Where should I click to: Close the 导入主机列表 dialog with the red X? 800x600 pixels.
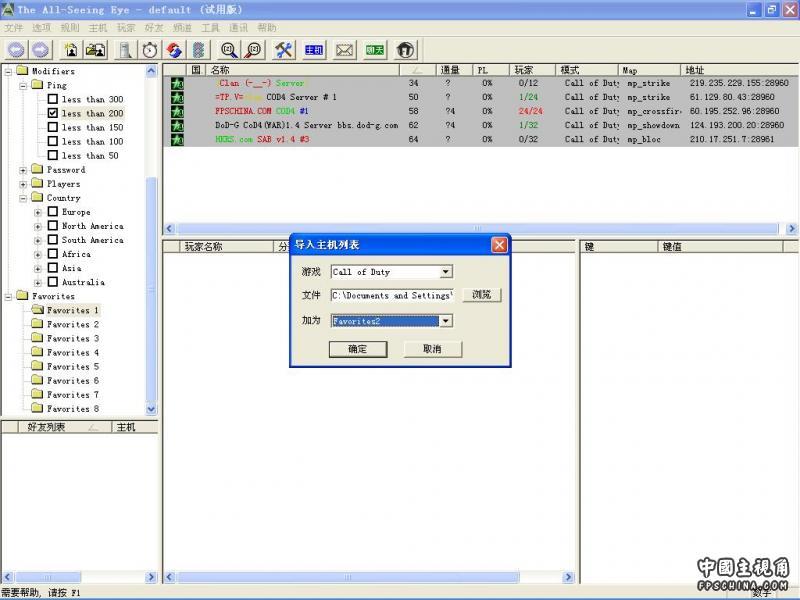pyautogui.click(x=499, y=245)
